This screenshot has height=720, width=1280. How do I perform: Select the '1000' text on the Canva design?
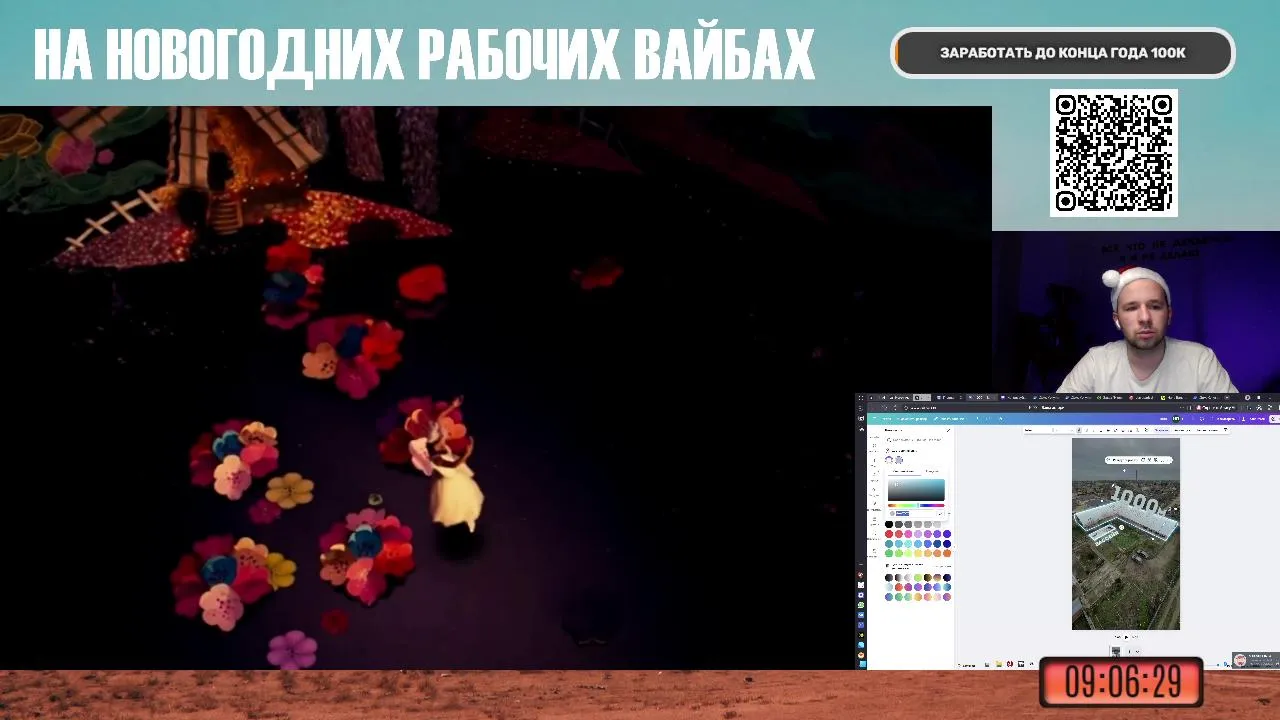point(1136,501)
